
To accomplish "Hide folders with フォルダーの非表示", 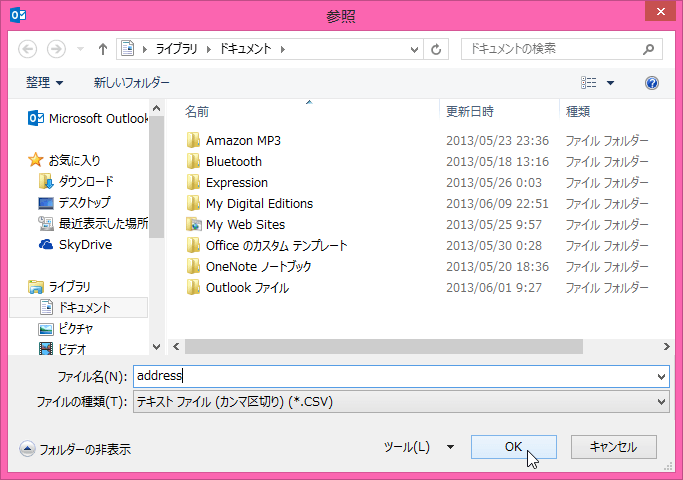I will (75, 449).
